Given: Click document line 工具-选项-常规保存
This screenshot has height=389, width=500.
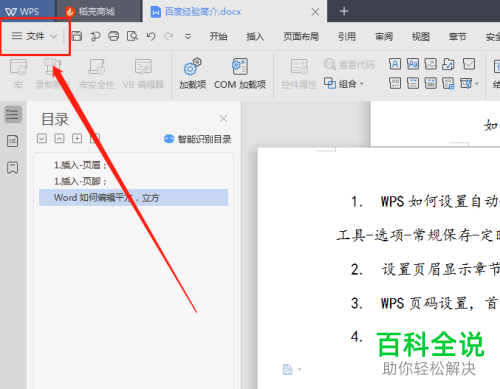Looking at the screenshot, I should [418, 236].
